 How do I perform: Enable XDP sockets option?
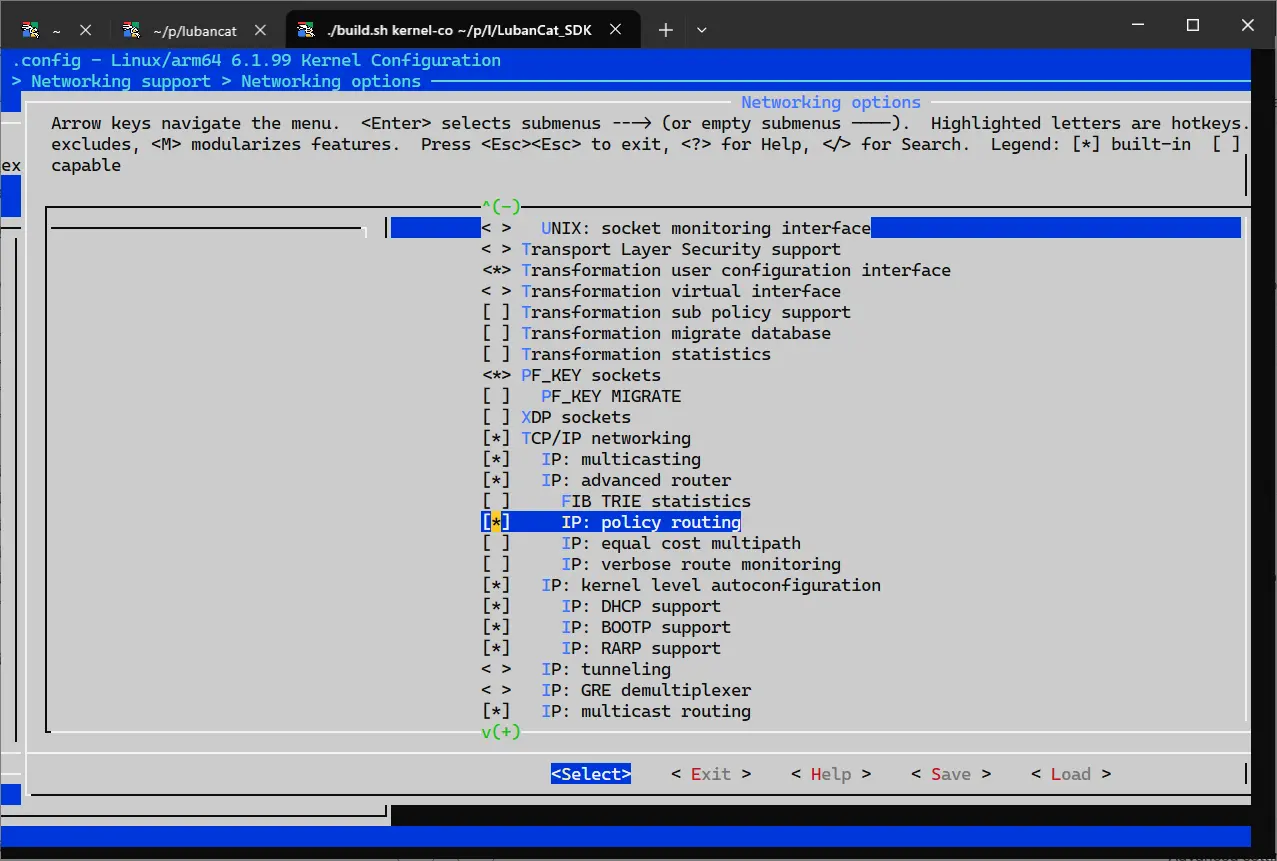(496, 418)
